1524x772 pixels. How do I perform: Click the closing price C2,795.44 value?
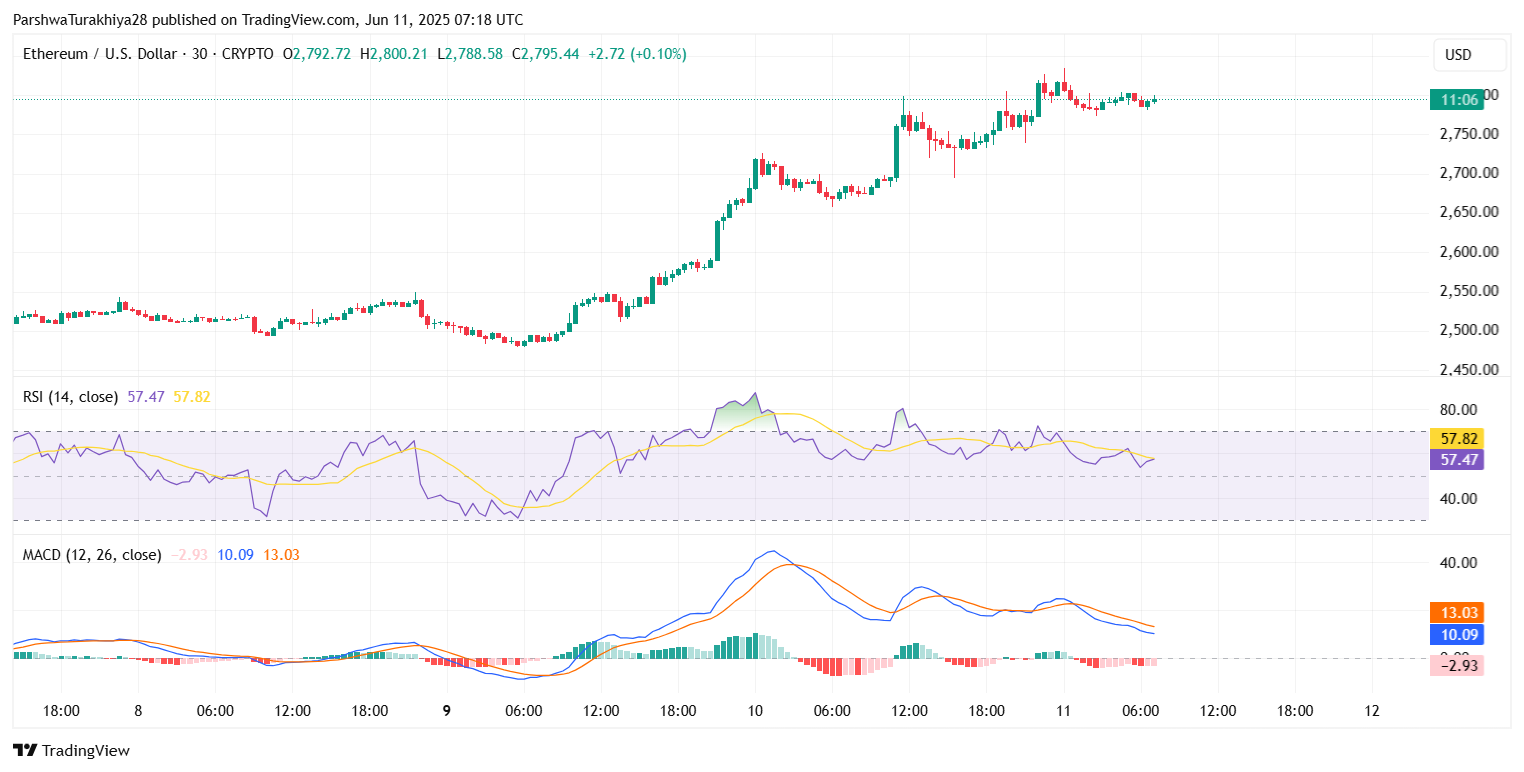click(x=546, y=54)
